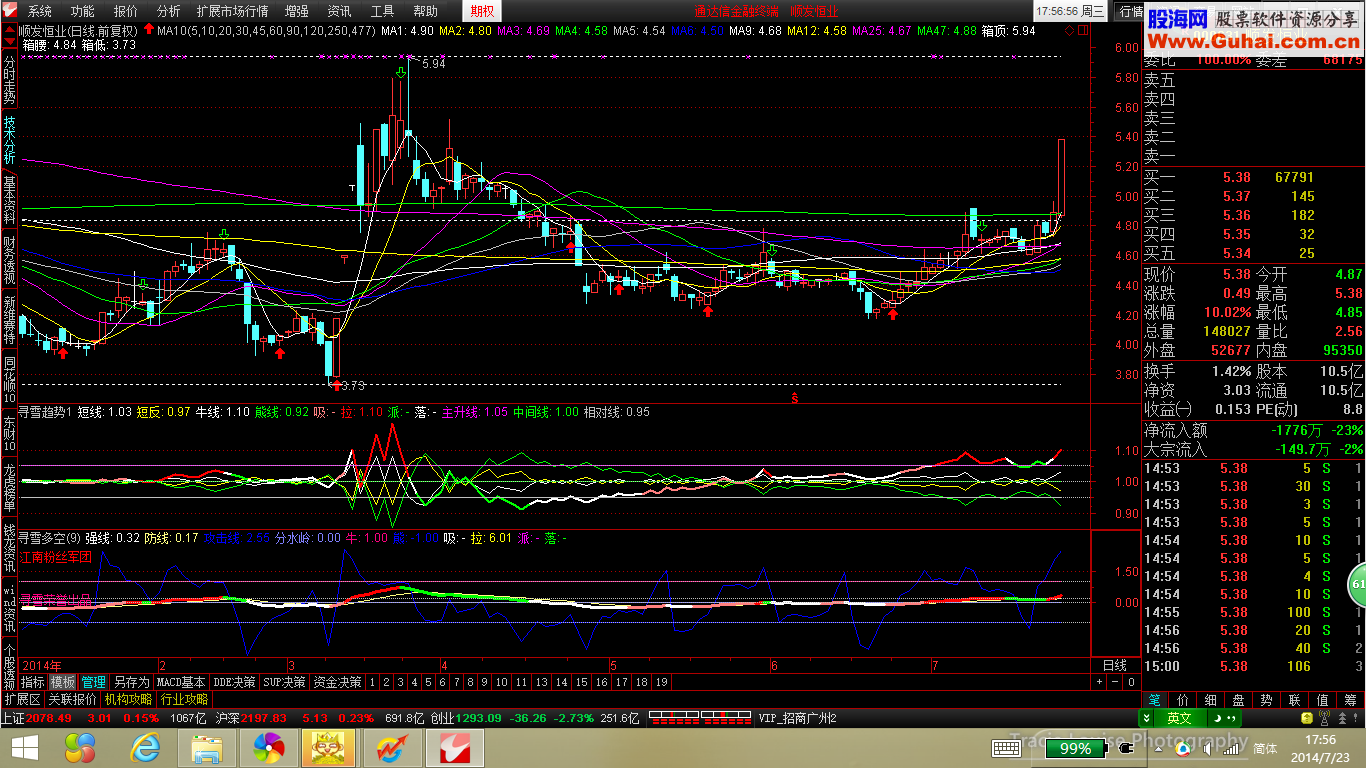Open the 扩展市场行情 menu

pyautogui.click(x=232, y=11)
